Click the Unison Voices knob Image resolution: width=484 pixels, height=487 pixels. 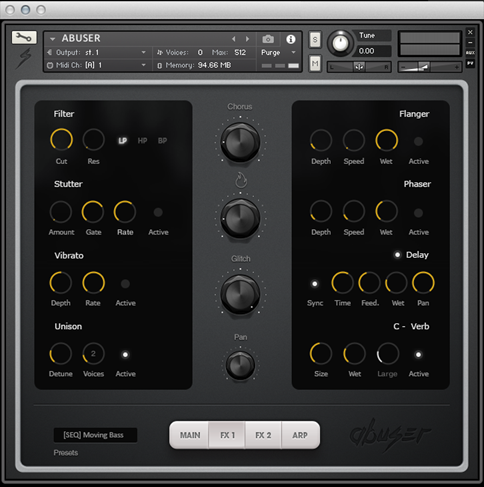[93, 354]
